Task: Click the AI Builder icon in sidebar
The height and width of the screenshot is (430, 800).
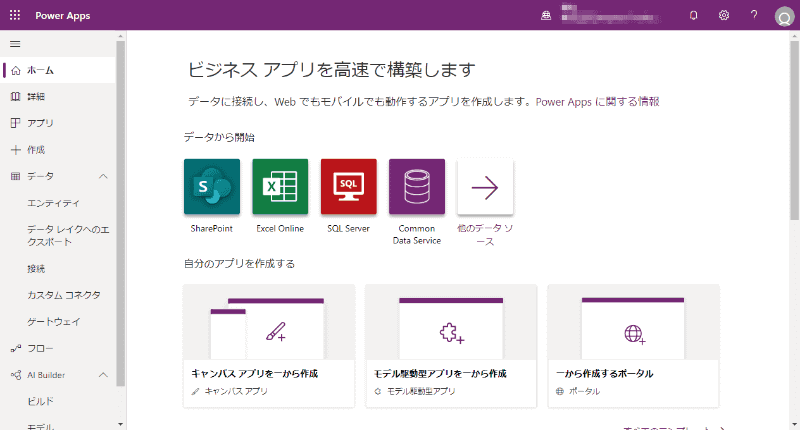Action: (x=16, y=375)
